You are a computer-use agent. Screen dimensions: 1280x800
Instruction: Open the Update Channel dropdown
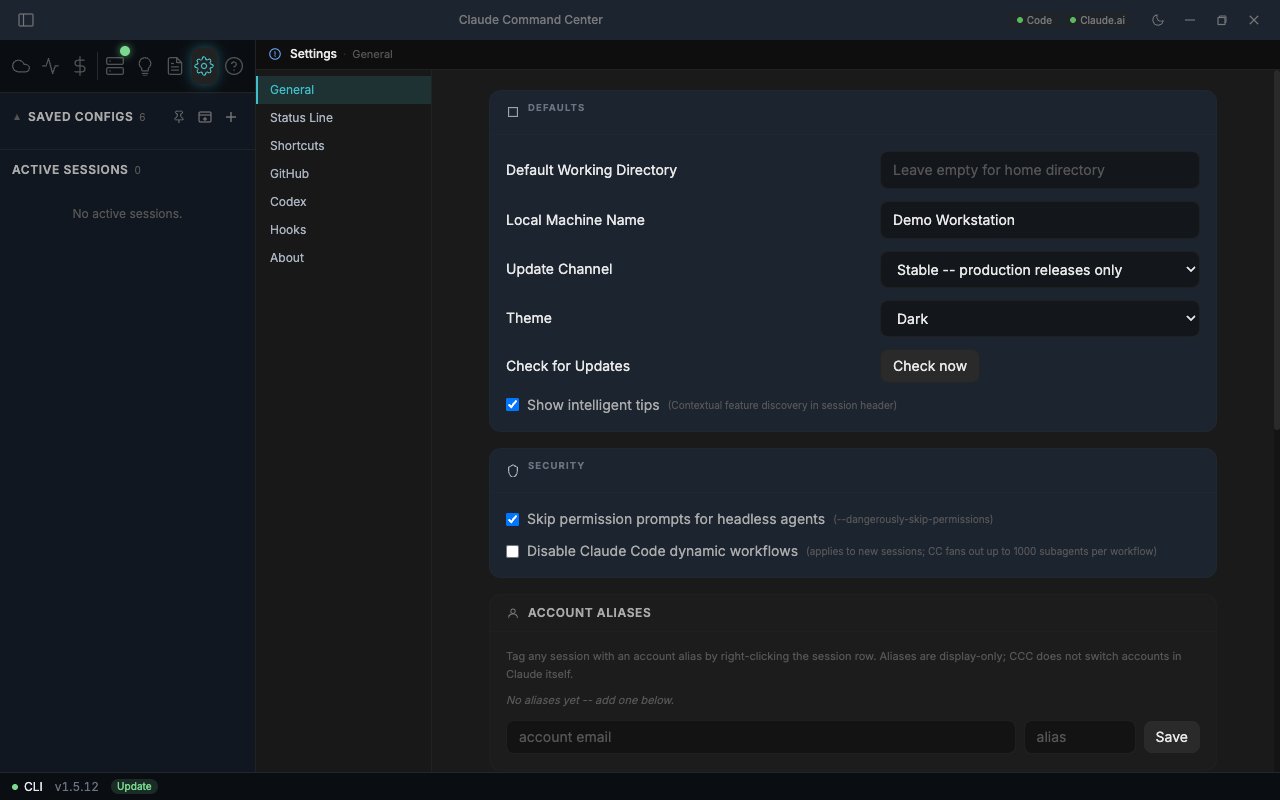click(1040, 269)
